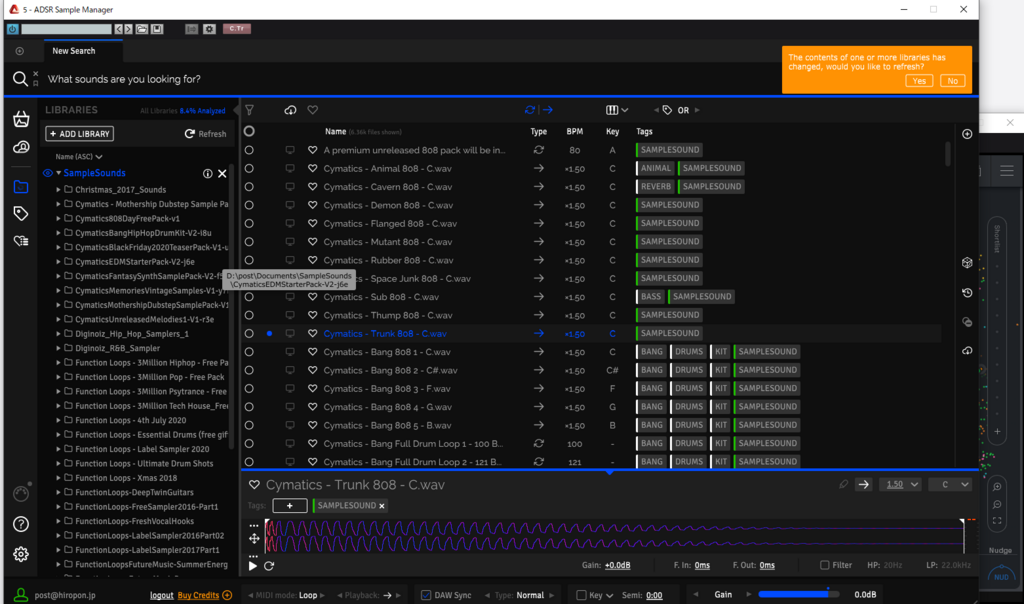Select the circle for Cymatics - Sub 808 - C.wav
The height and width of the screenshot is (604, 1024).
pyautogui.click(x=249, y=296)
